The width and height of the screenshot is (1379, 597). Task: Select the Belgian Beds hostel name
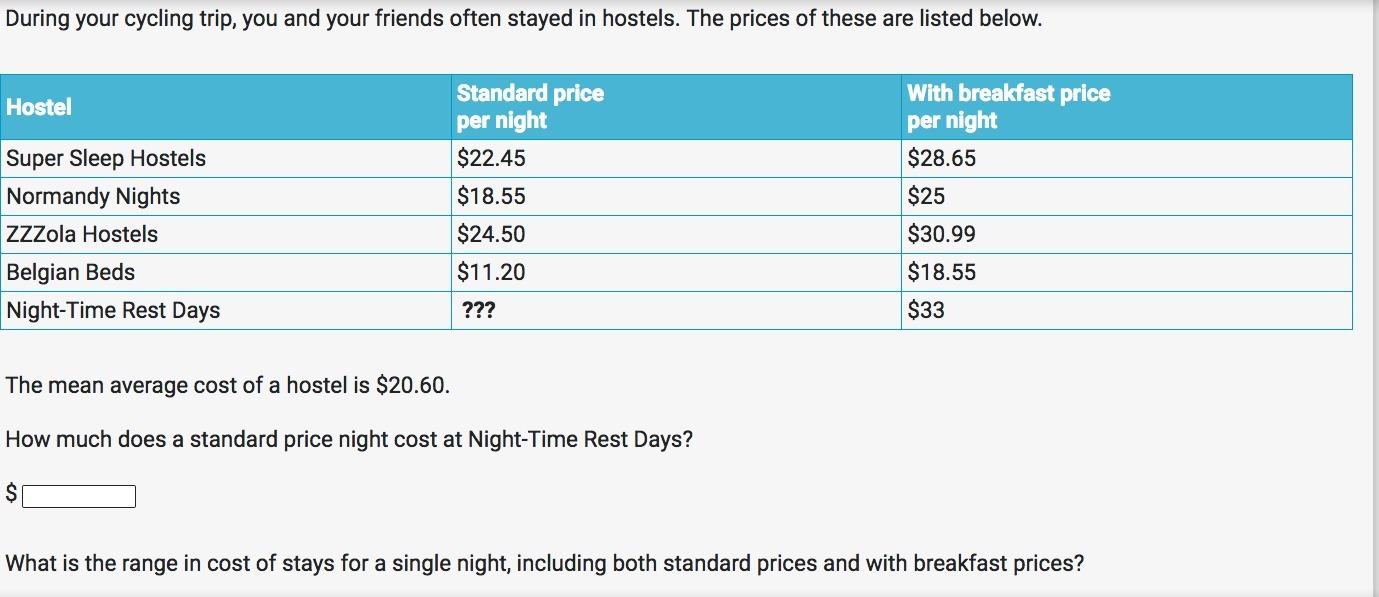point(70,272)
